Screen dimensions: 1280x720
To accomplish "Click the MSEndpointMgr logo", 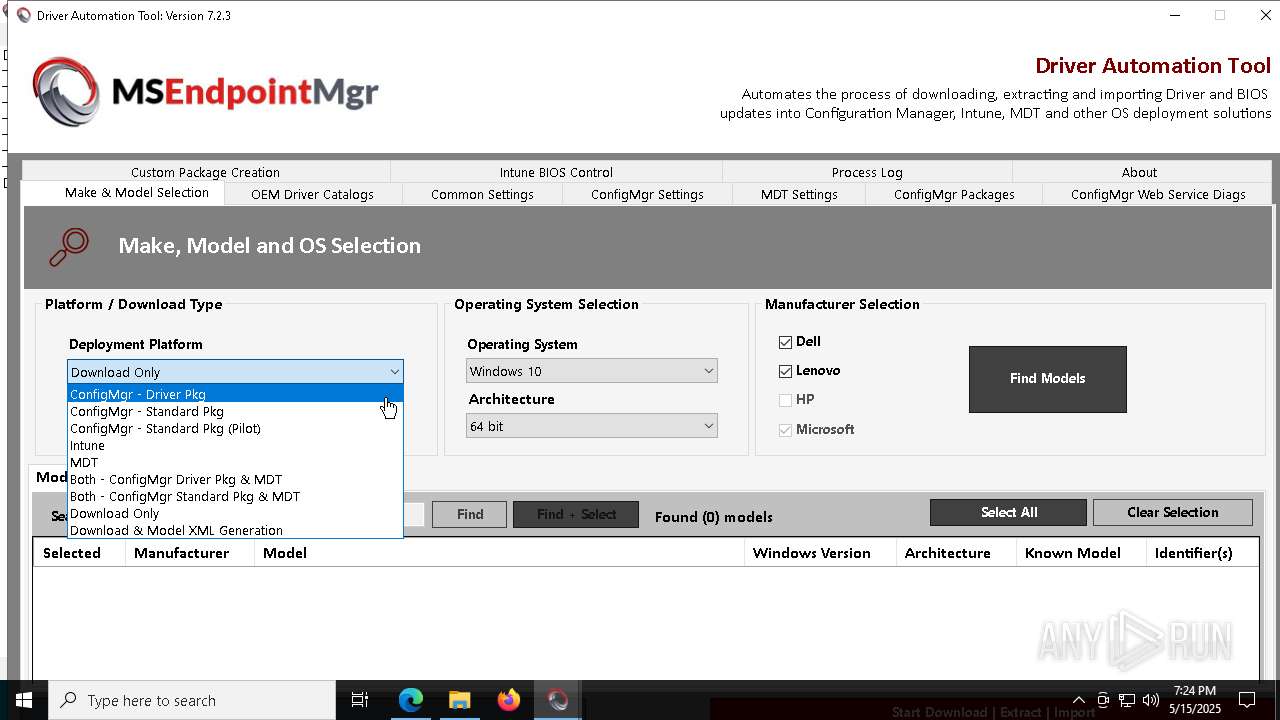I will pyautogui.click(x=205, y=92).
